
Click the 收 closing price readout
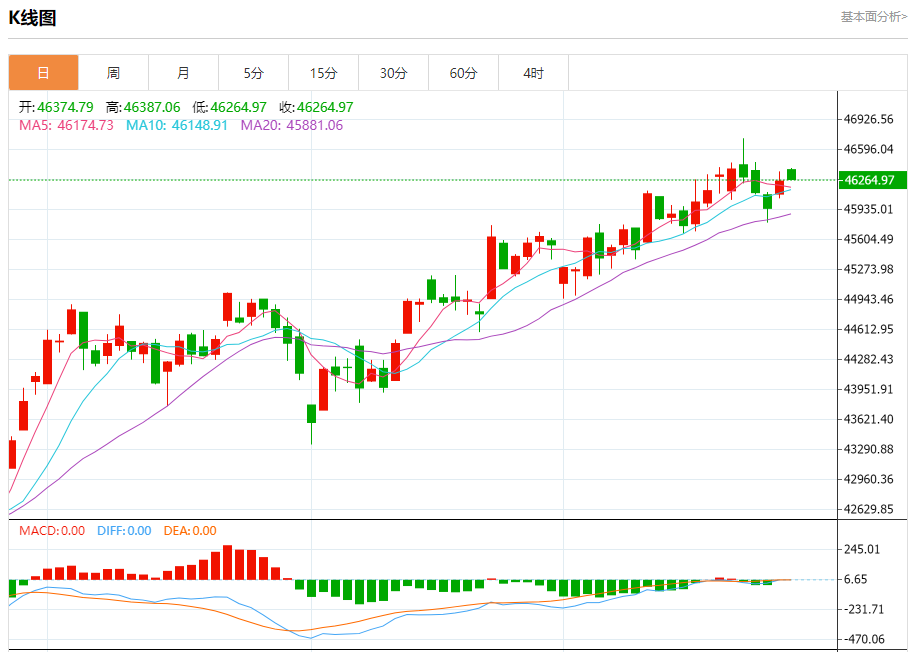click(x=316, y=107)
